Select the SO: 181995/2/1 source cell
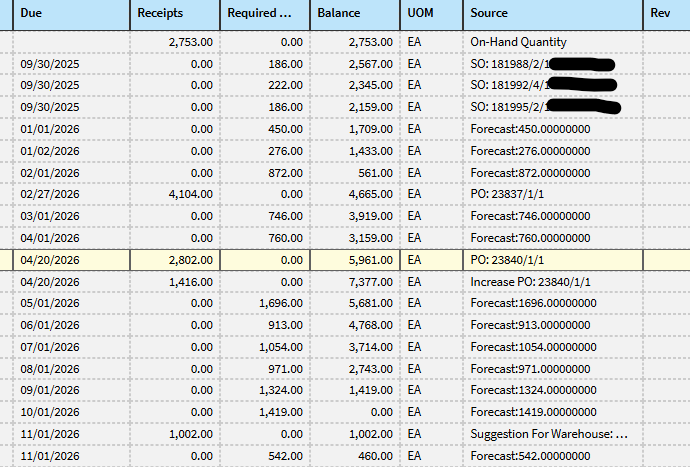690x475 pixels. coord(553,107)
